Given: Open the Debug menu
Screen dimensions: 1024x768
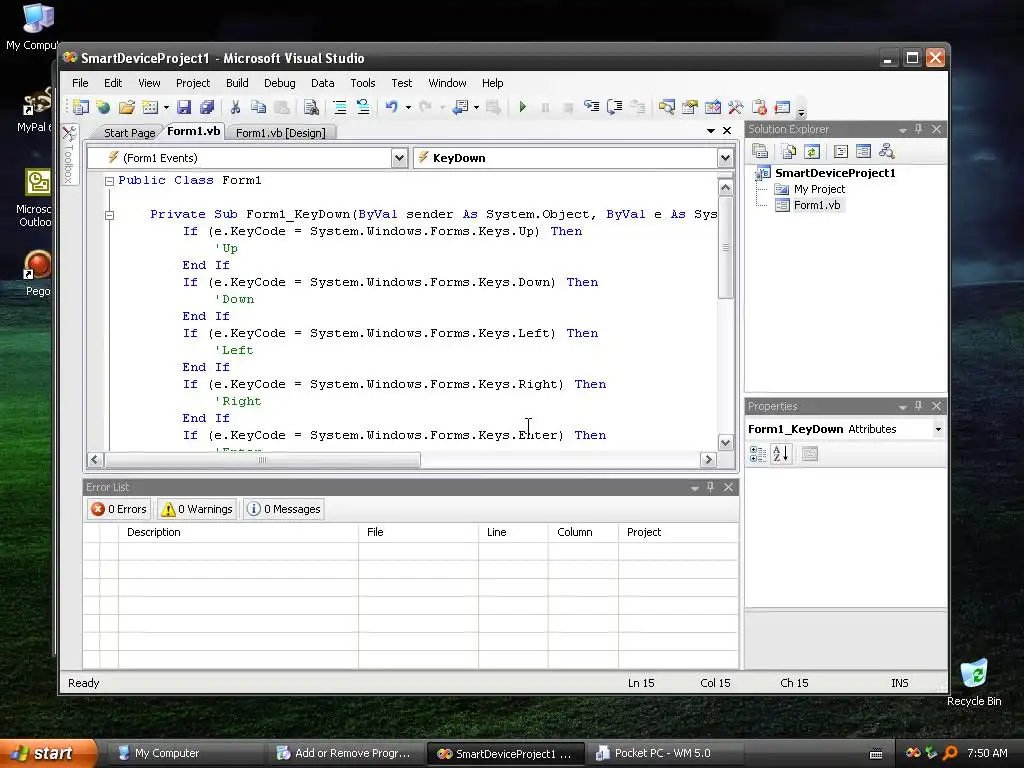Looking at the screenshot, I should pyautogui.click(x=280, y=83).
